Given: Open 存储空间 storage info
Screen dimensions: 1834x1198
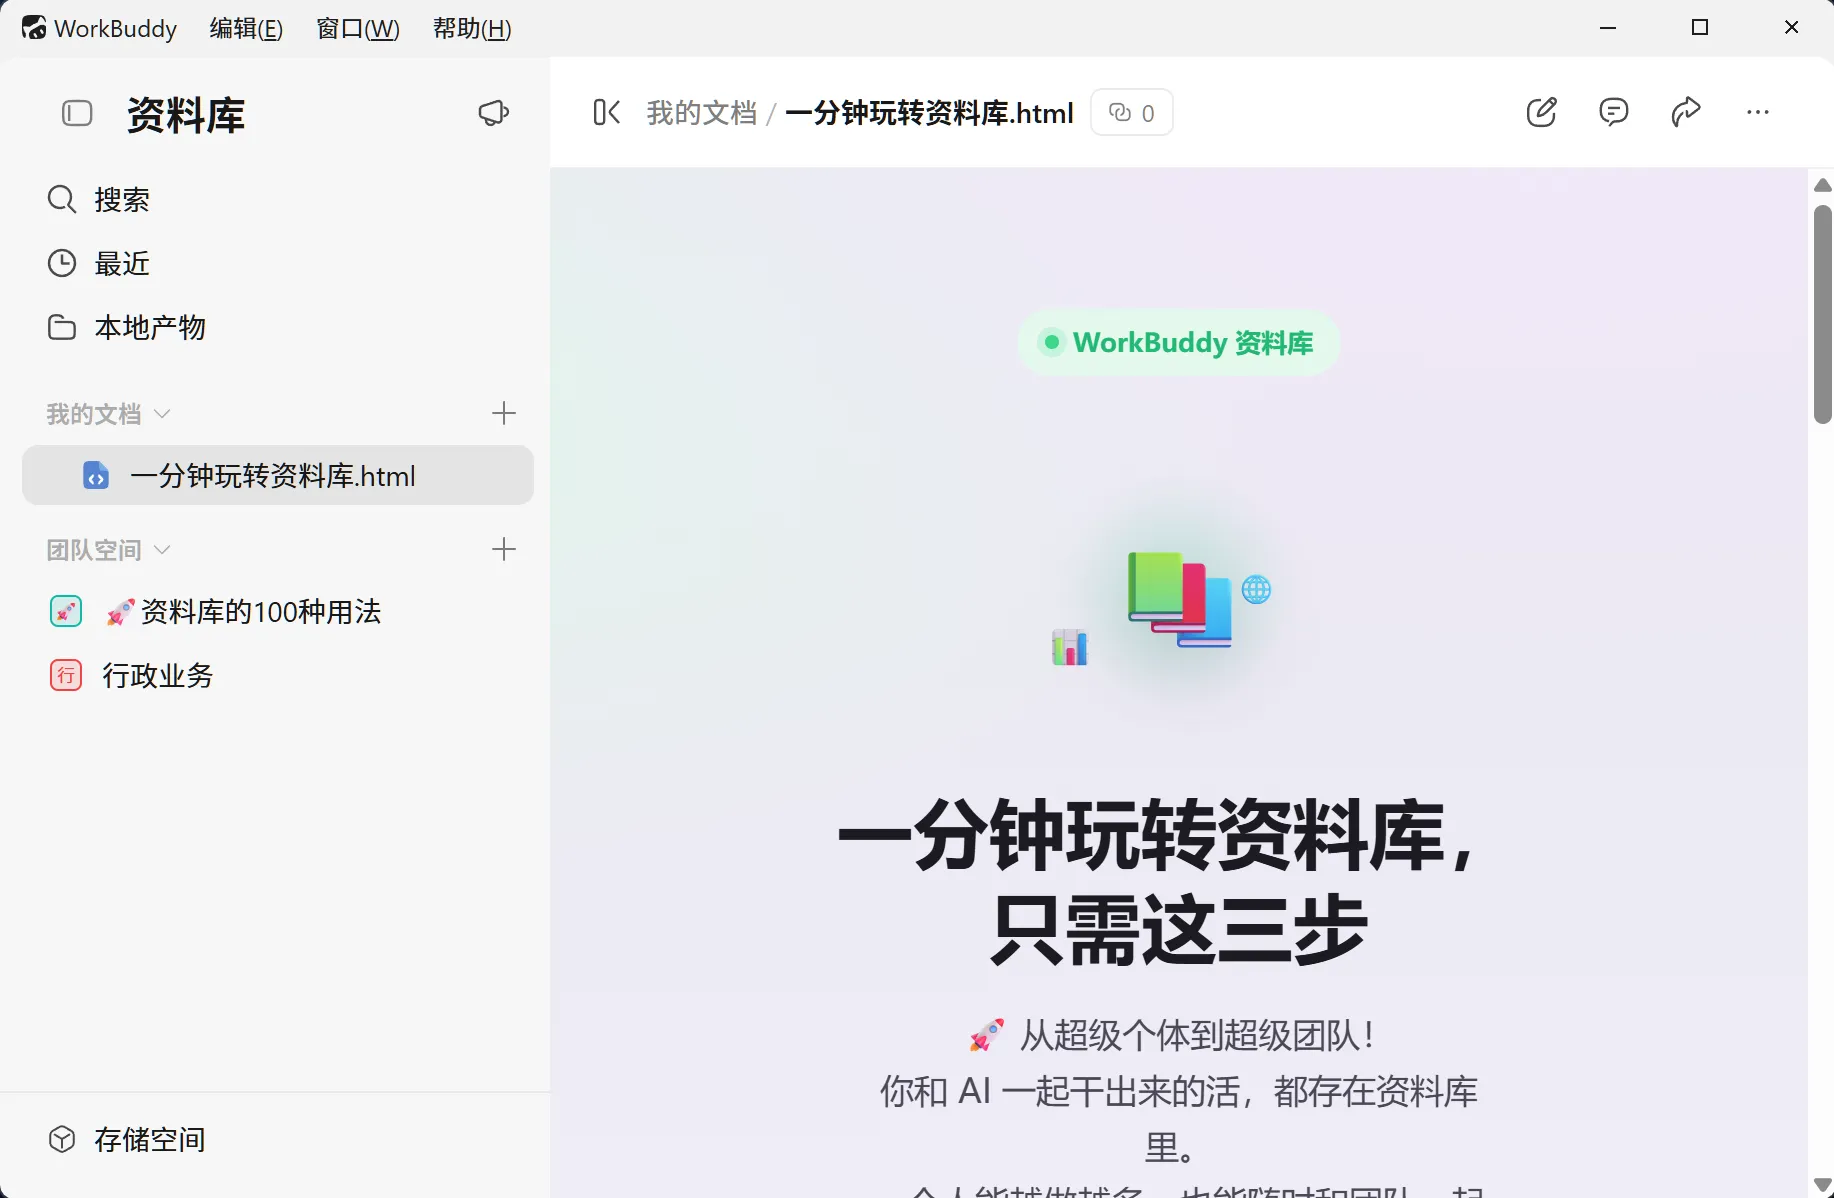Looking at the screenshot, I should pos(126,1140).
